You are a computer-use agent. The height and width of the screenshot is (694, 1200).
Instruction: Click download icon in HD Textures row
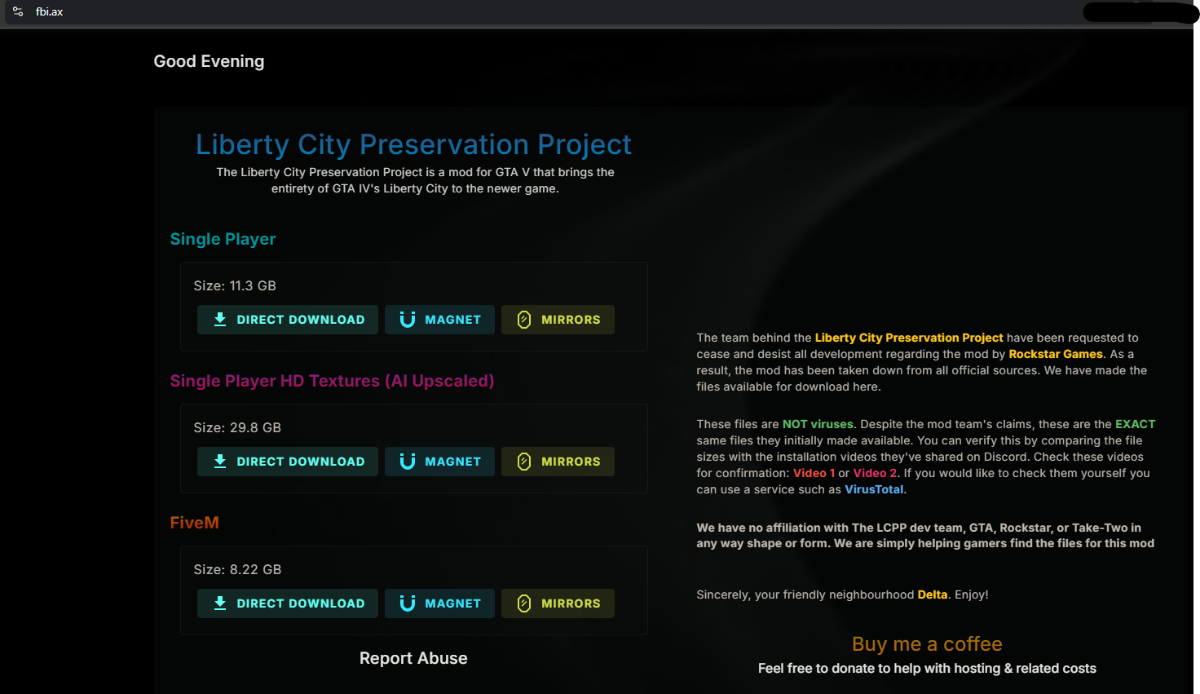[220, 462]
